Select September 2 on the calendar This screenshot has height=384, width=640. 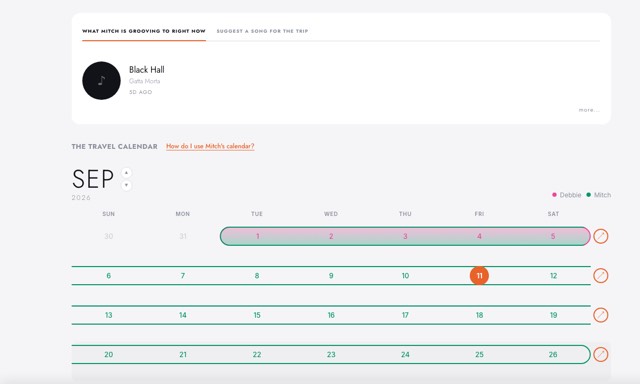(331, 236)
